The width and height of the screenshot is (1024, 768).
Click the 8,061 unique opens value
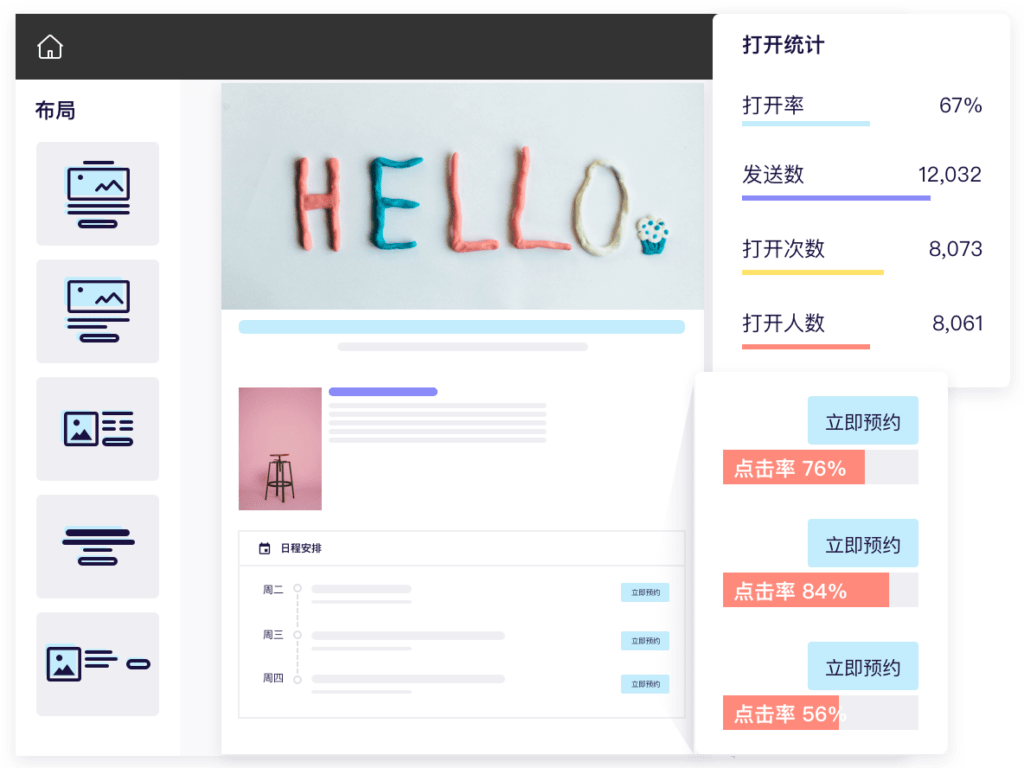point(957,323)
